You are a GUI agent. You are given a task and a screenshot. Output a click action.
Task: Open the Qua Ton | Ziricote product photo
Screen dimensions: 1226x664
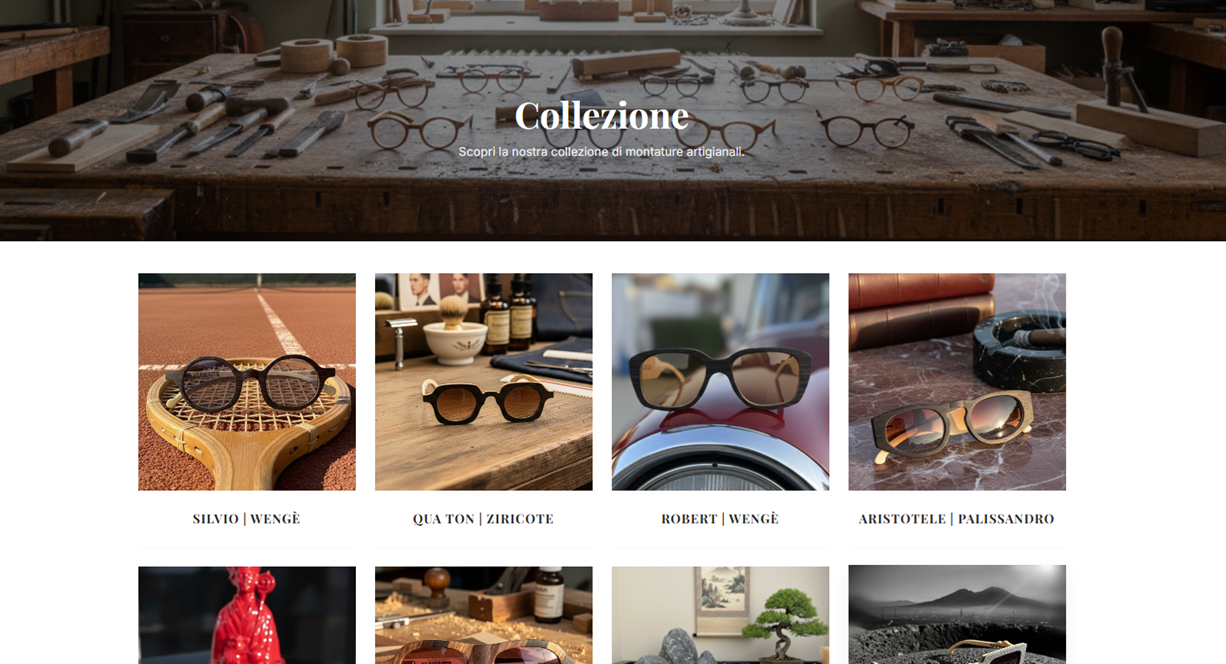[484, 382]
